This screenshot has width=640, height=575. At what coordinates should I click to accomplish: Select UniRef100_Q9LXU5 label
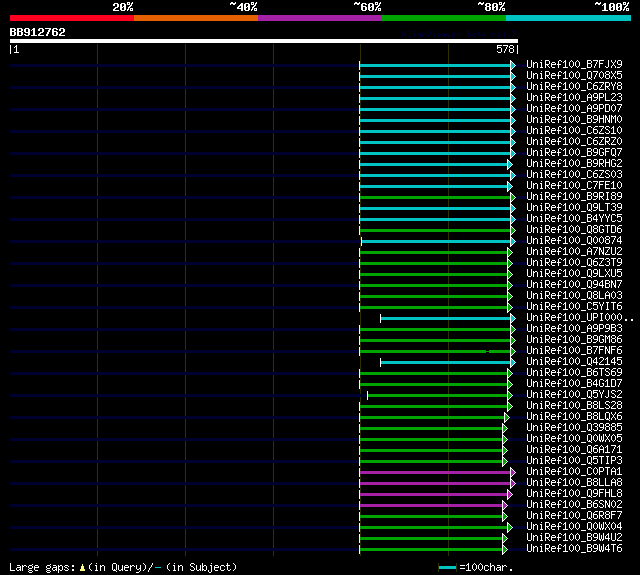click(x=574, y=274)
